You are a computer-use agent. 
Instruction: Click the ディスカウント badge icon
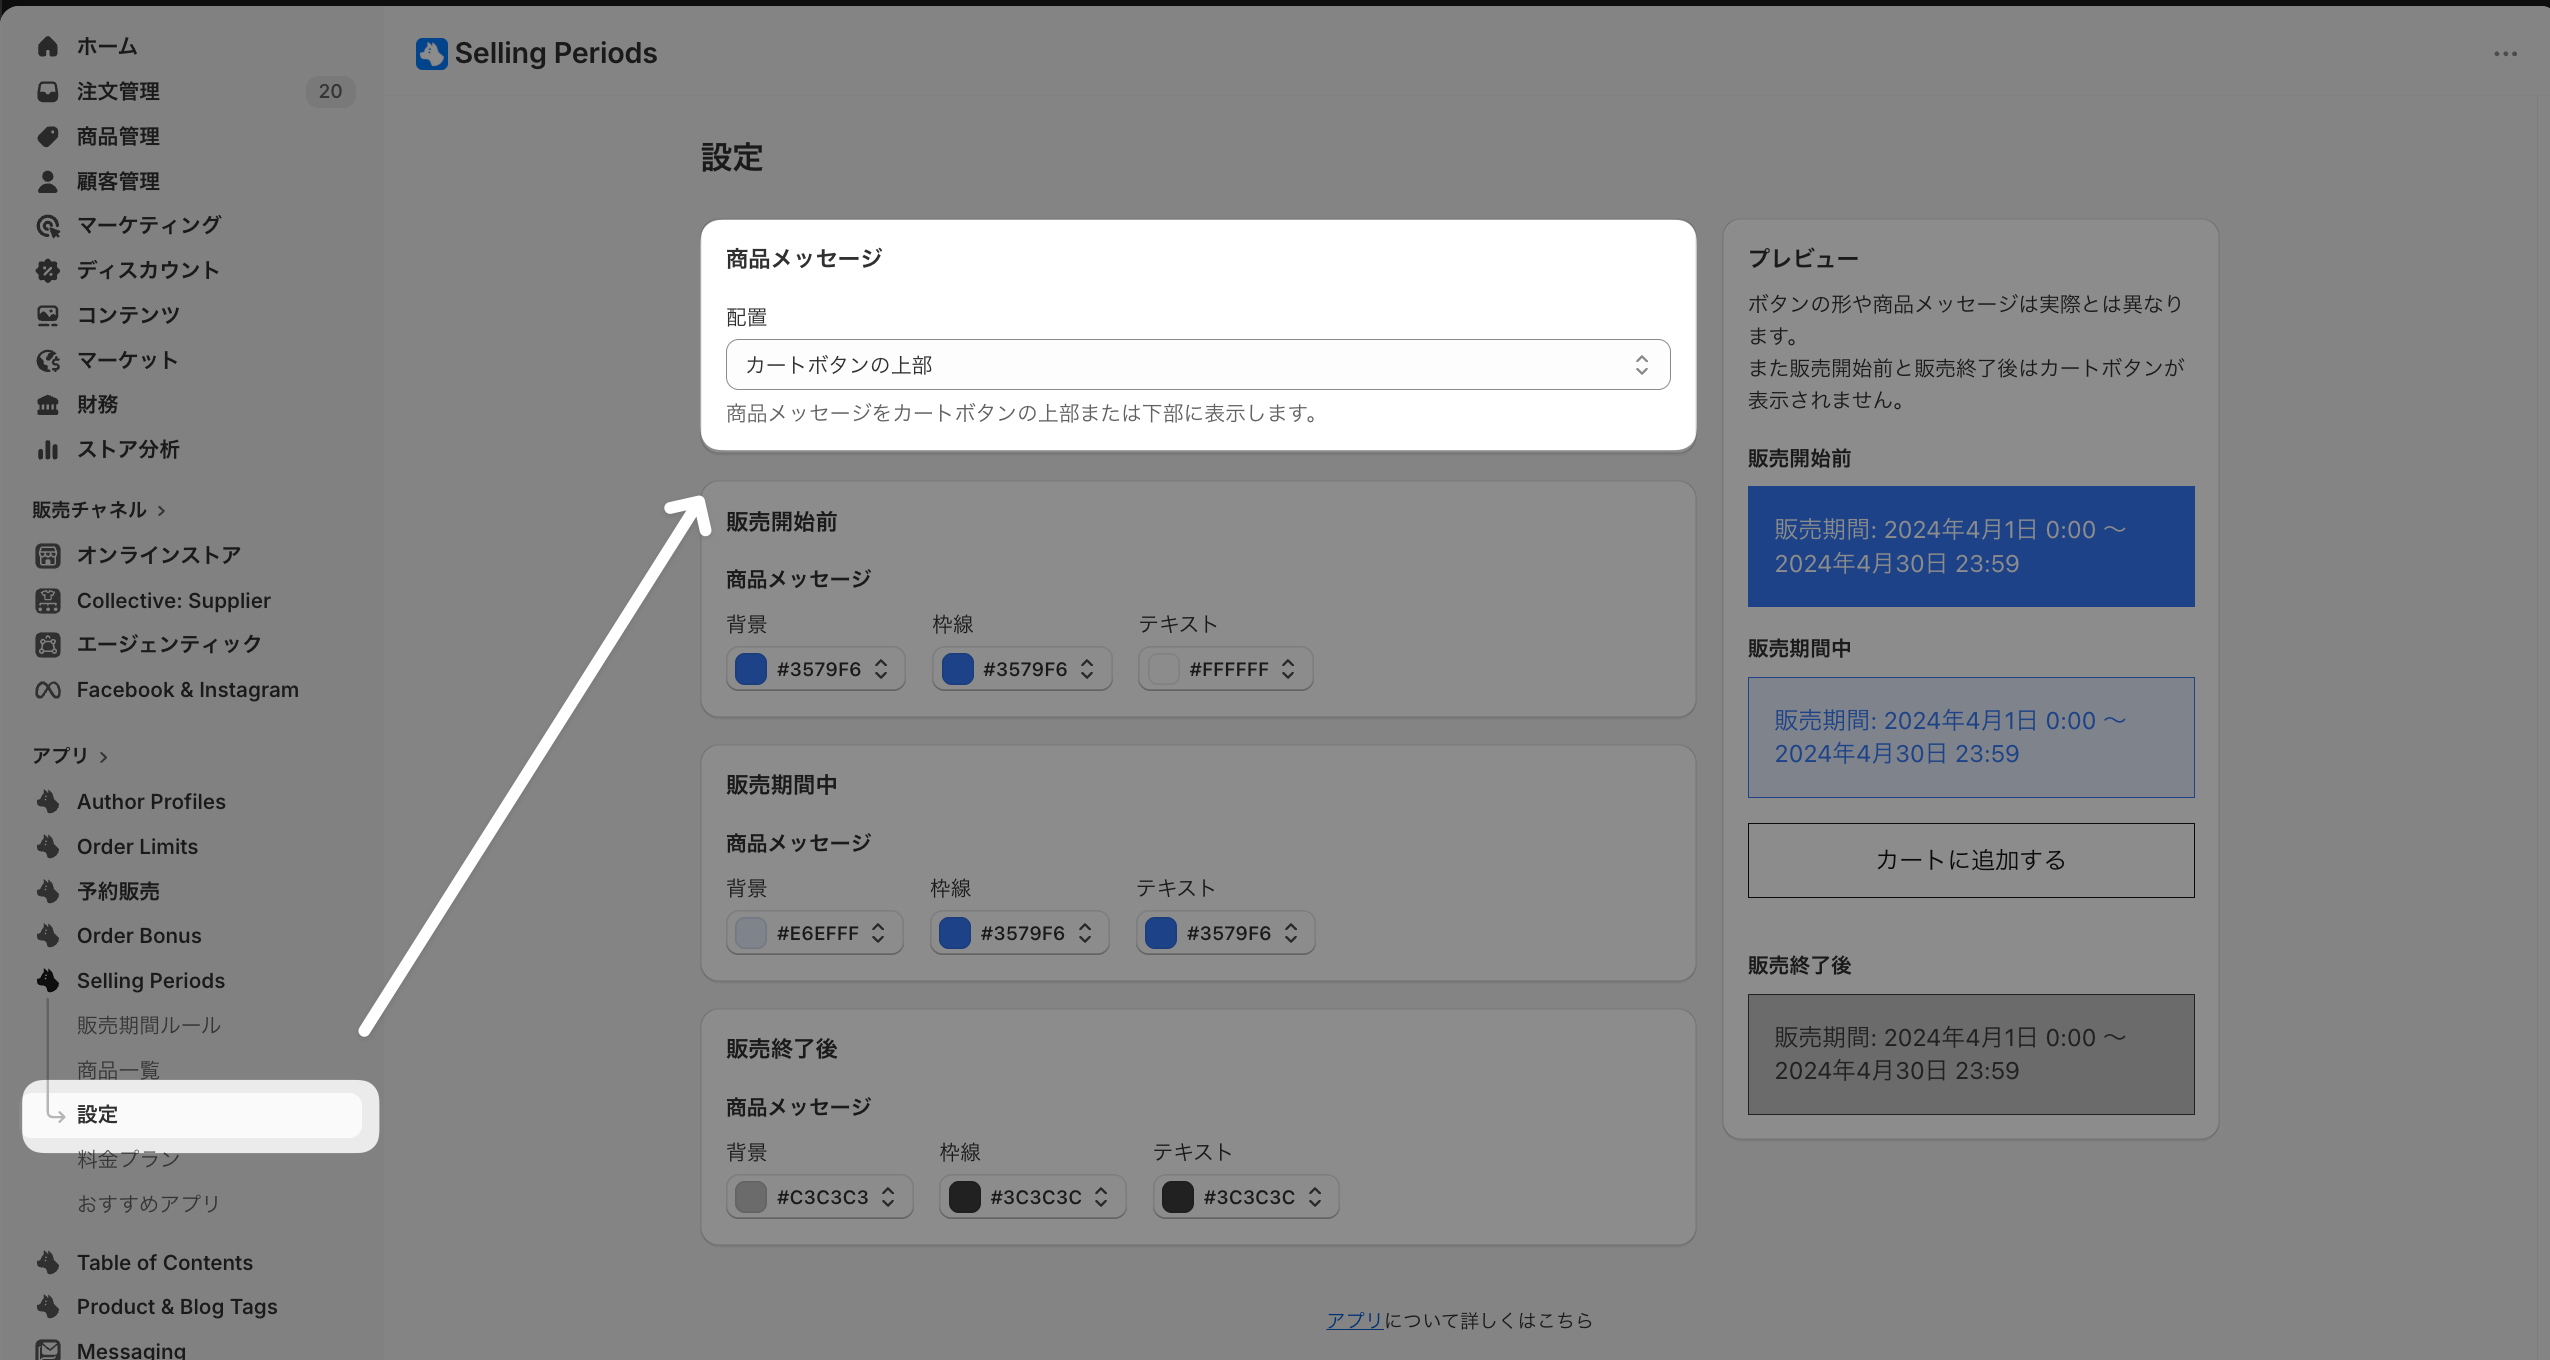47,270
